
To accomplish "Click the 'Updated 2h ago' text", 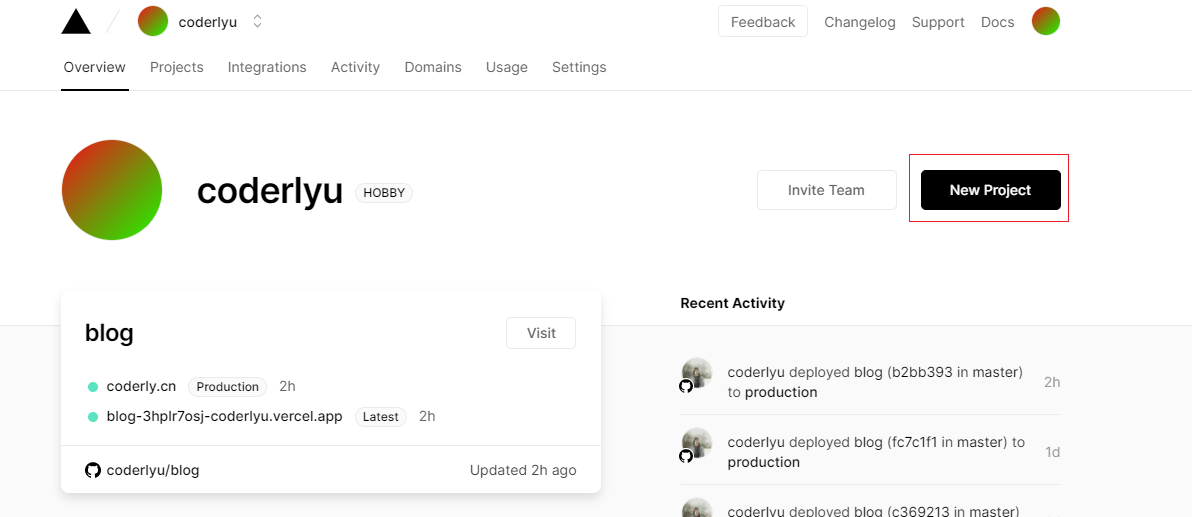I will pyautogui.click(x=523, y=470).
